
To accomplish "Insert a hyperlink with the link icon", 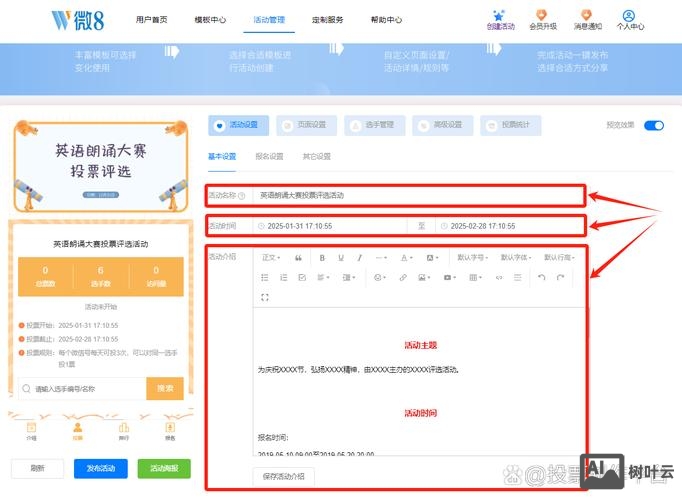I will pos(403,277).
